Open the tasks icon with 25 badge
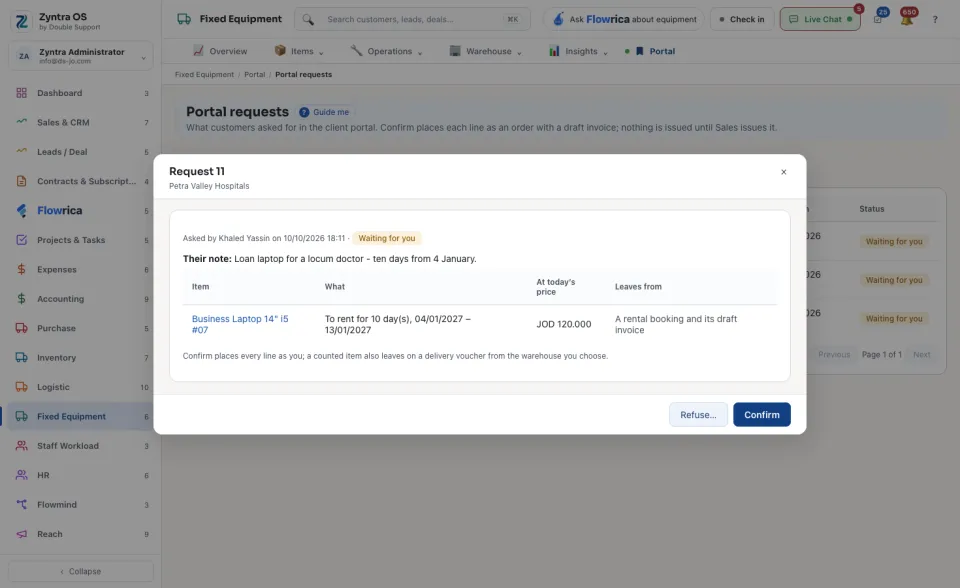The width and height of the screenshot is (960, 588). pos(878,20)
